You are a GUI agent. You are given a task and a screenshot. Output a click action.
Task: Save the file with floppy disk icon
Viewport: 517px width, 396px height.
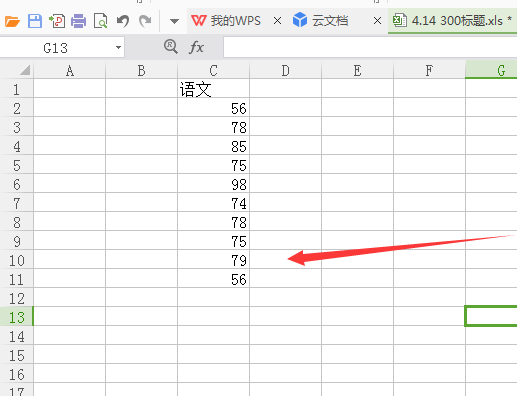click(x=35, y=21)
